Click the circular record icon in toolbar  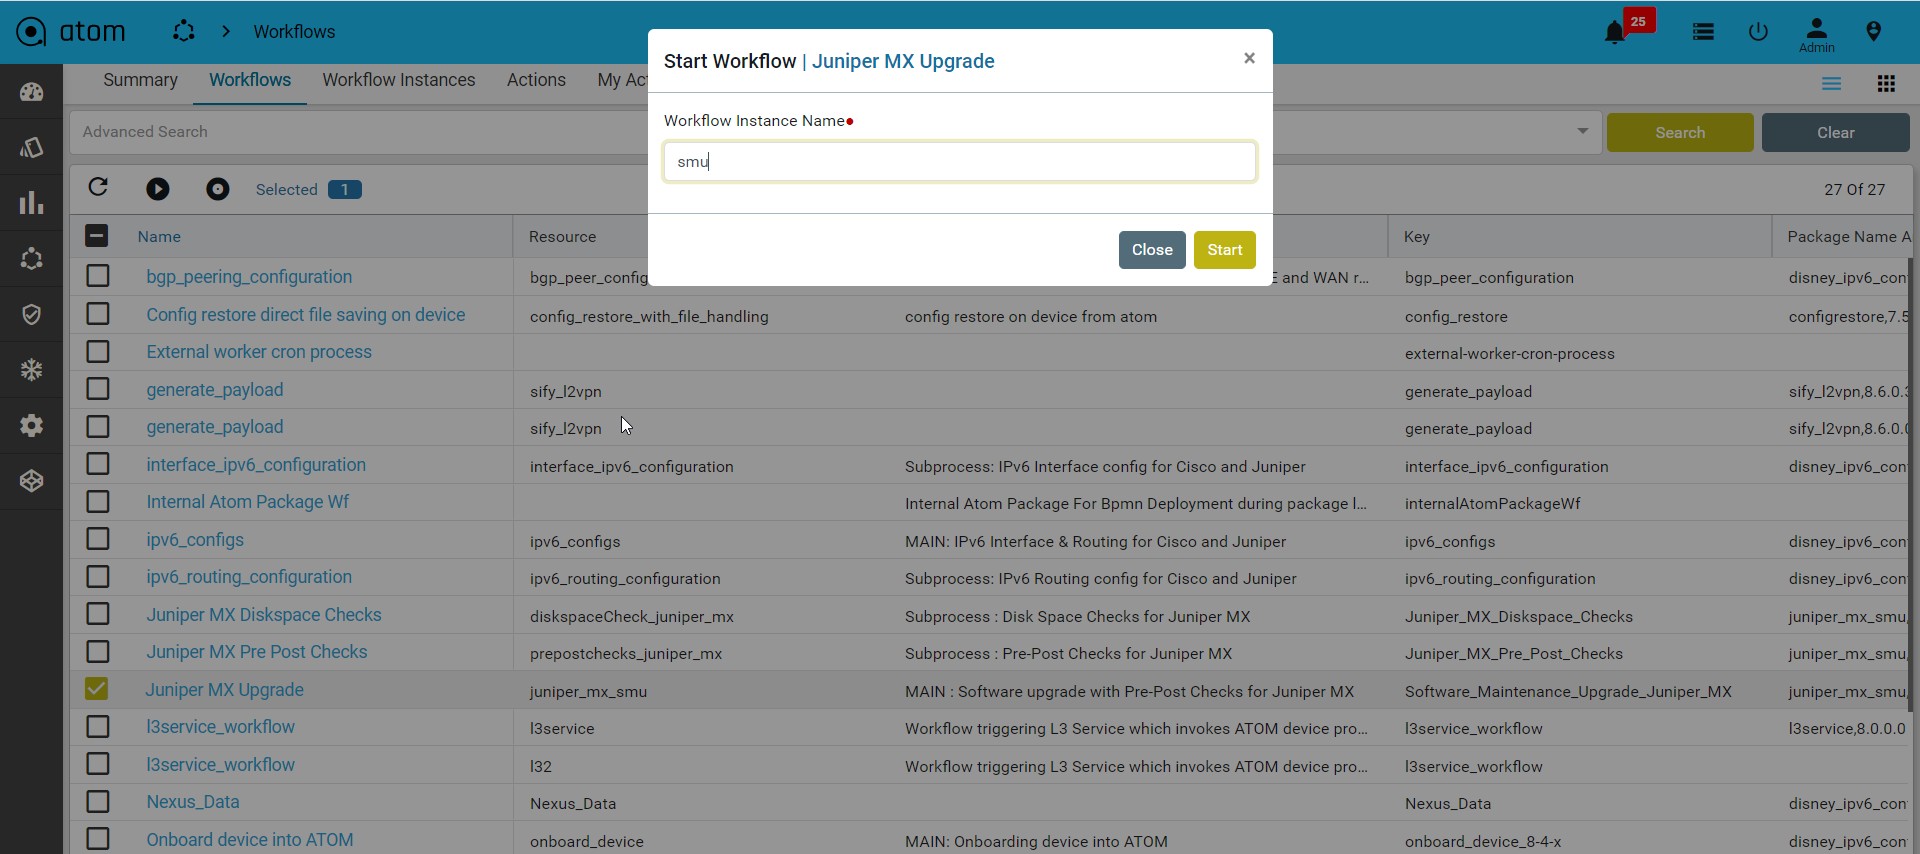218,189
